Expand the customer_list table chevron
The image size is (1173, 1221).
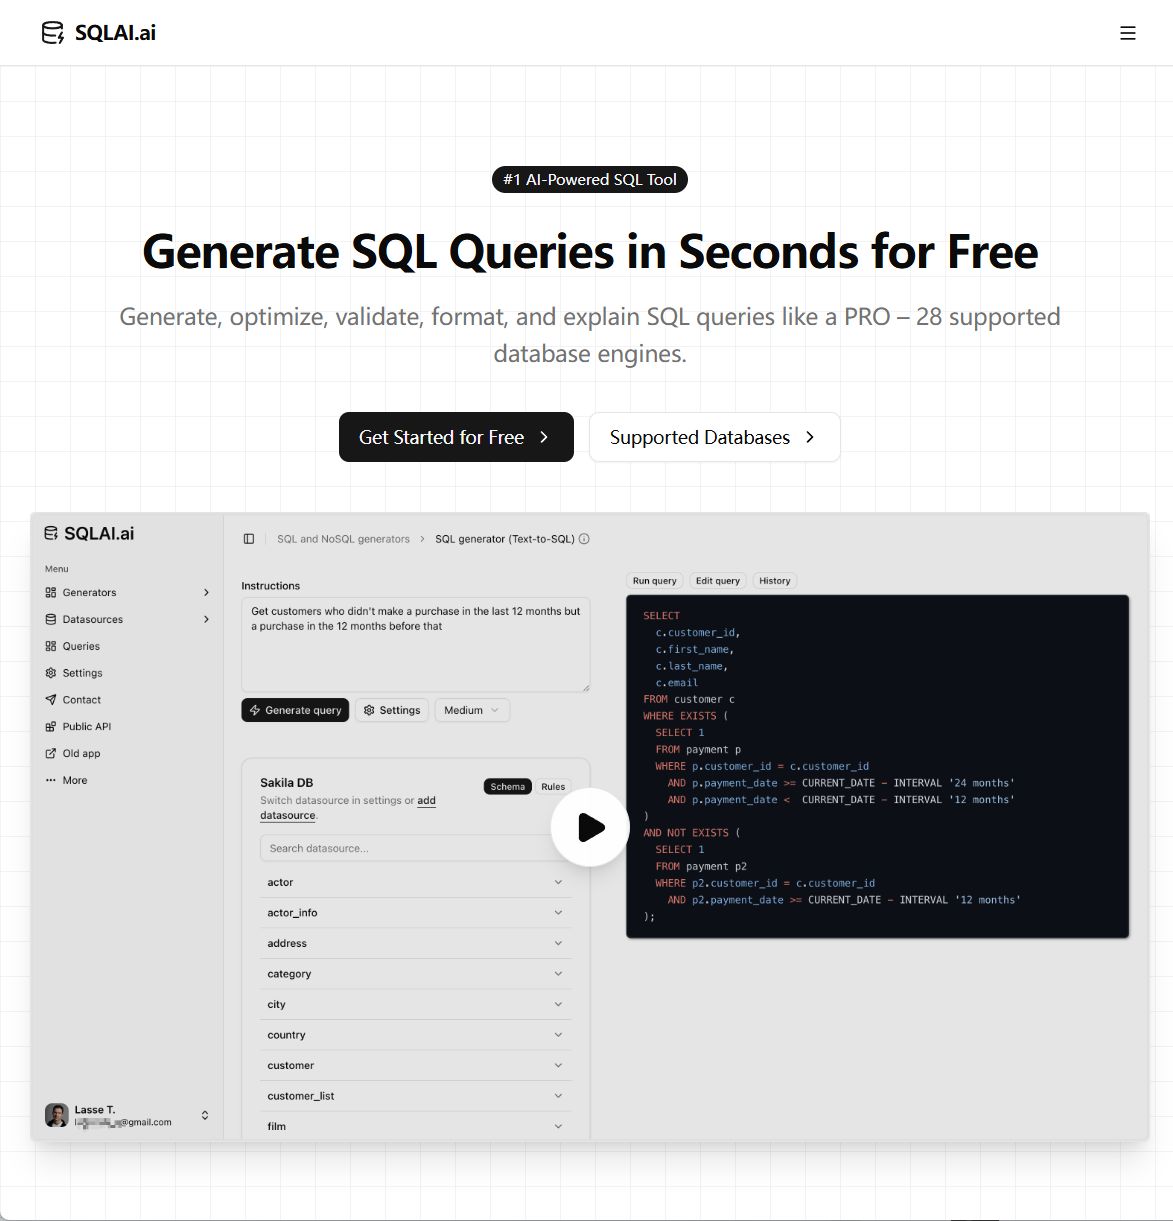(x=558, y=1096)
